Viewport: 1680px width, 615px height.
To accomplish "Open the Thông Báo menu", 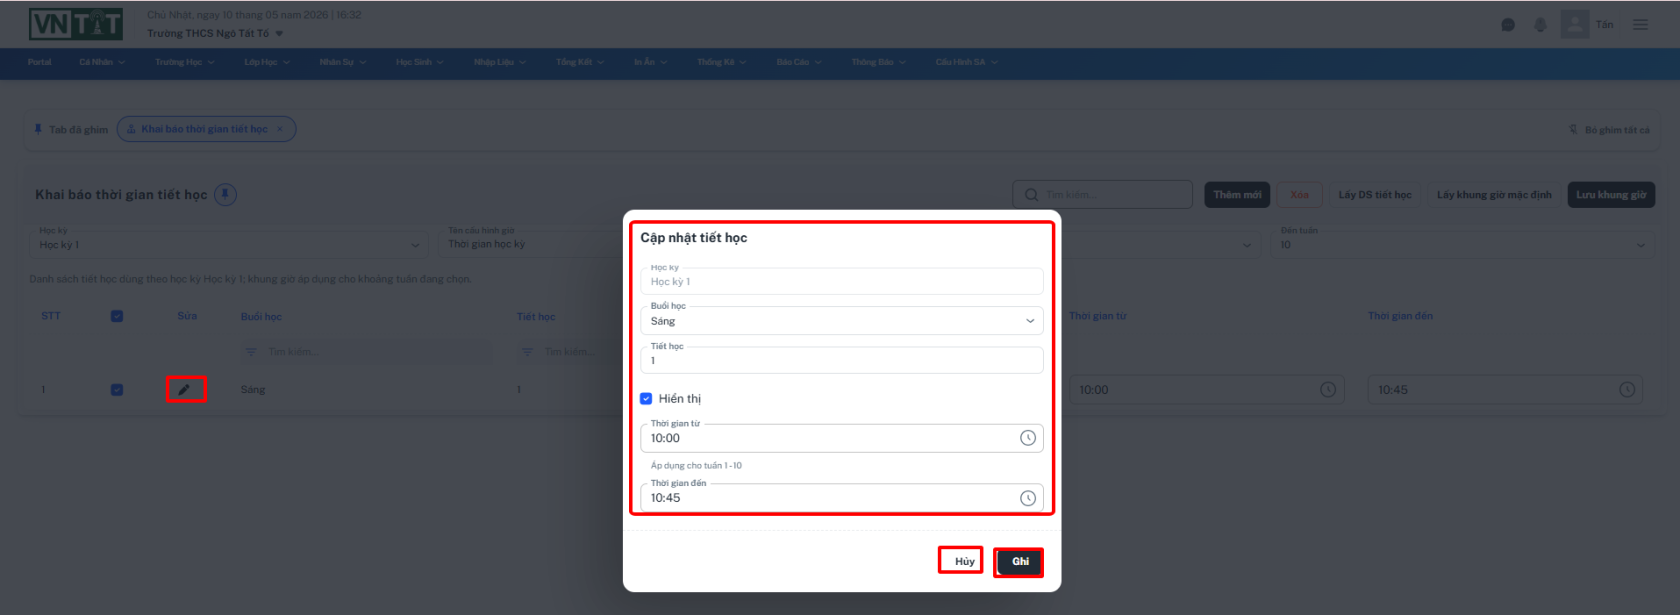I will click(x=878, y=62).
